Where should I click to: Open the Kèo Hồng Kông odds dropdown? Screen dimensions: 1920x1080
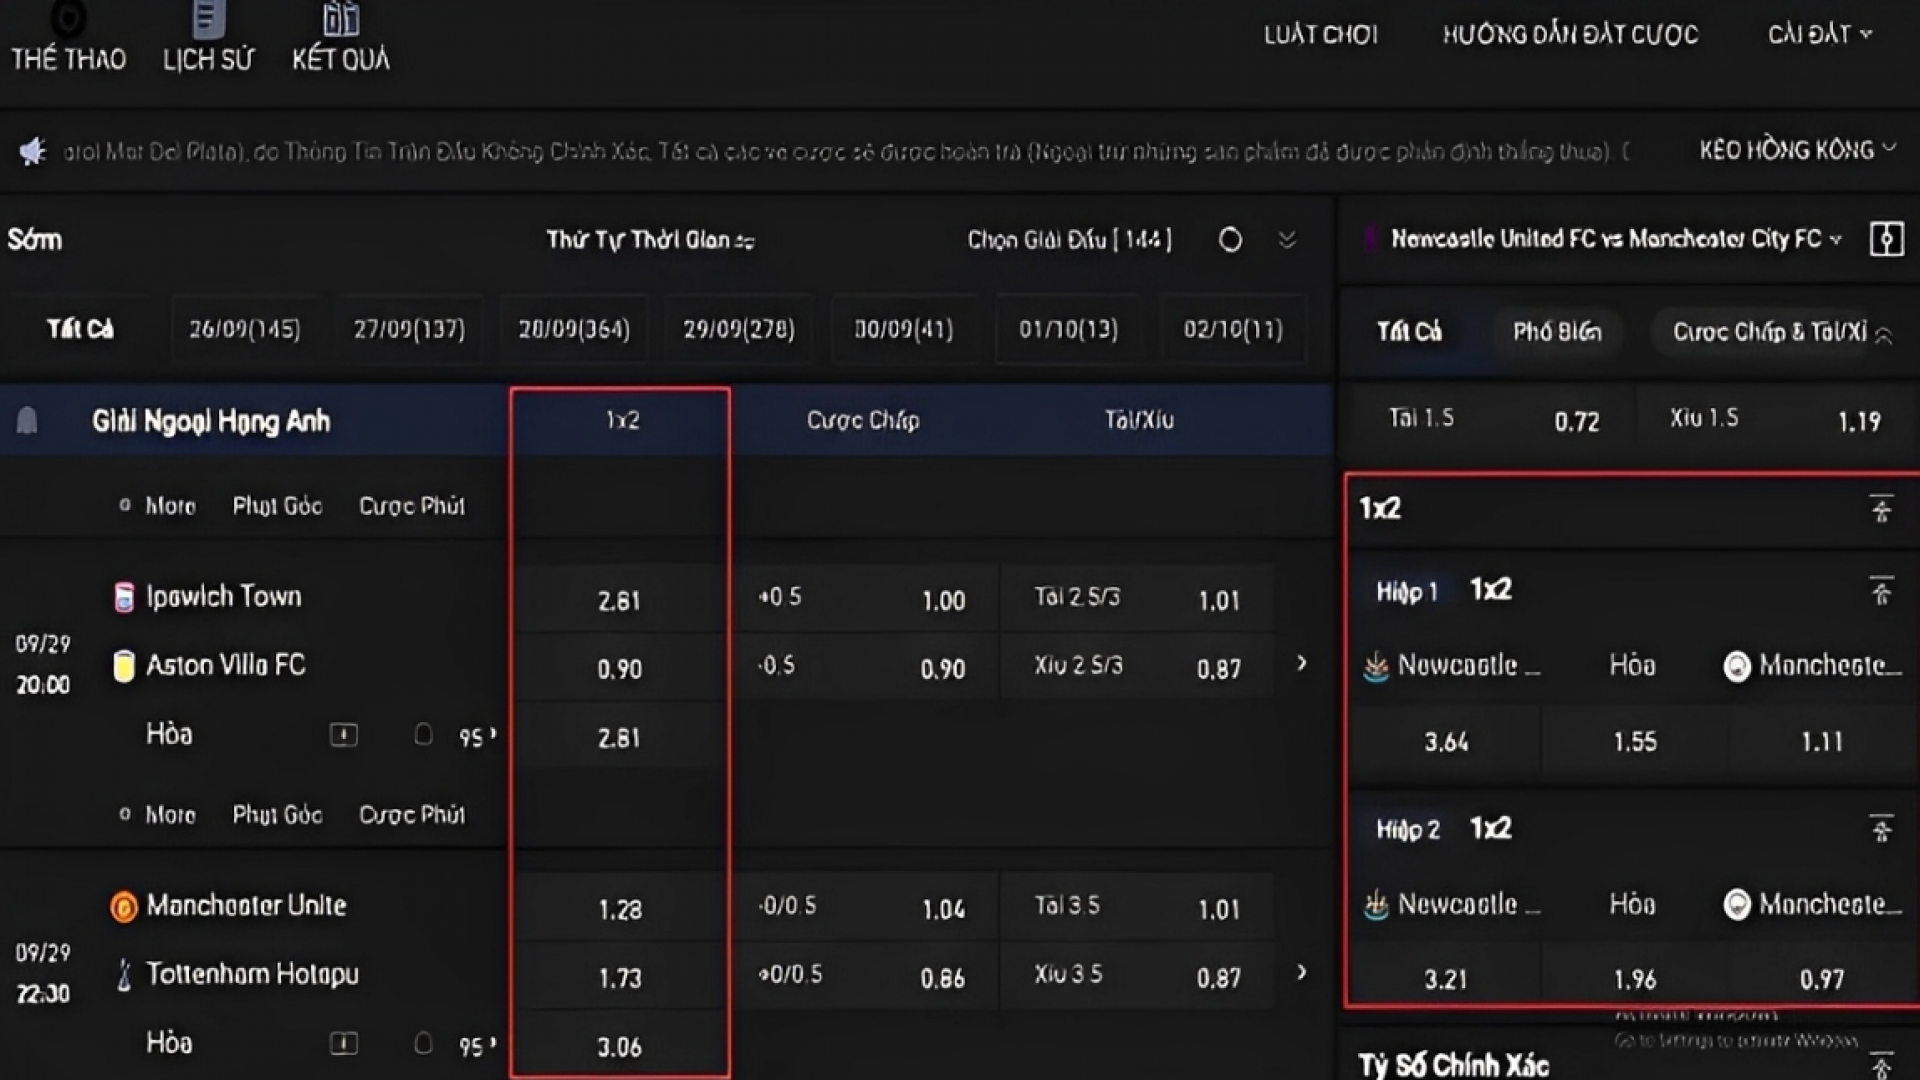coord(1796,150)
